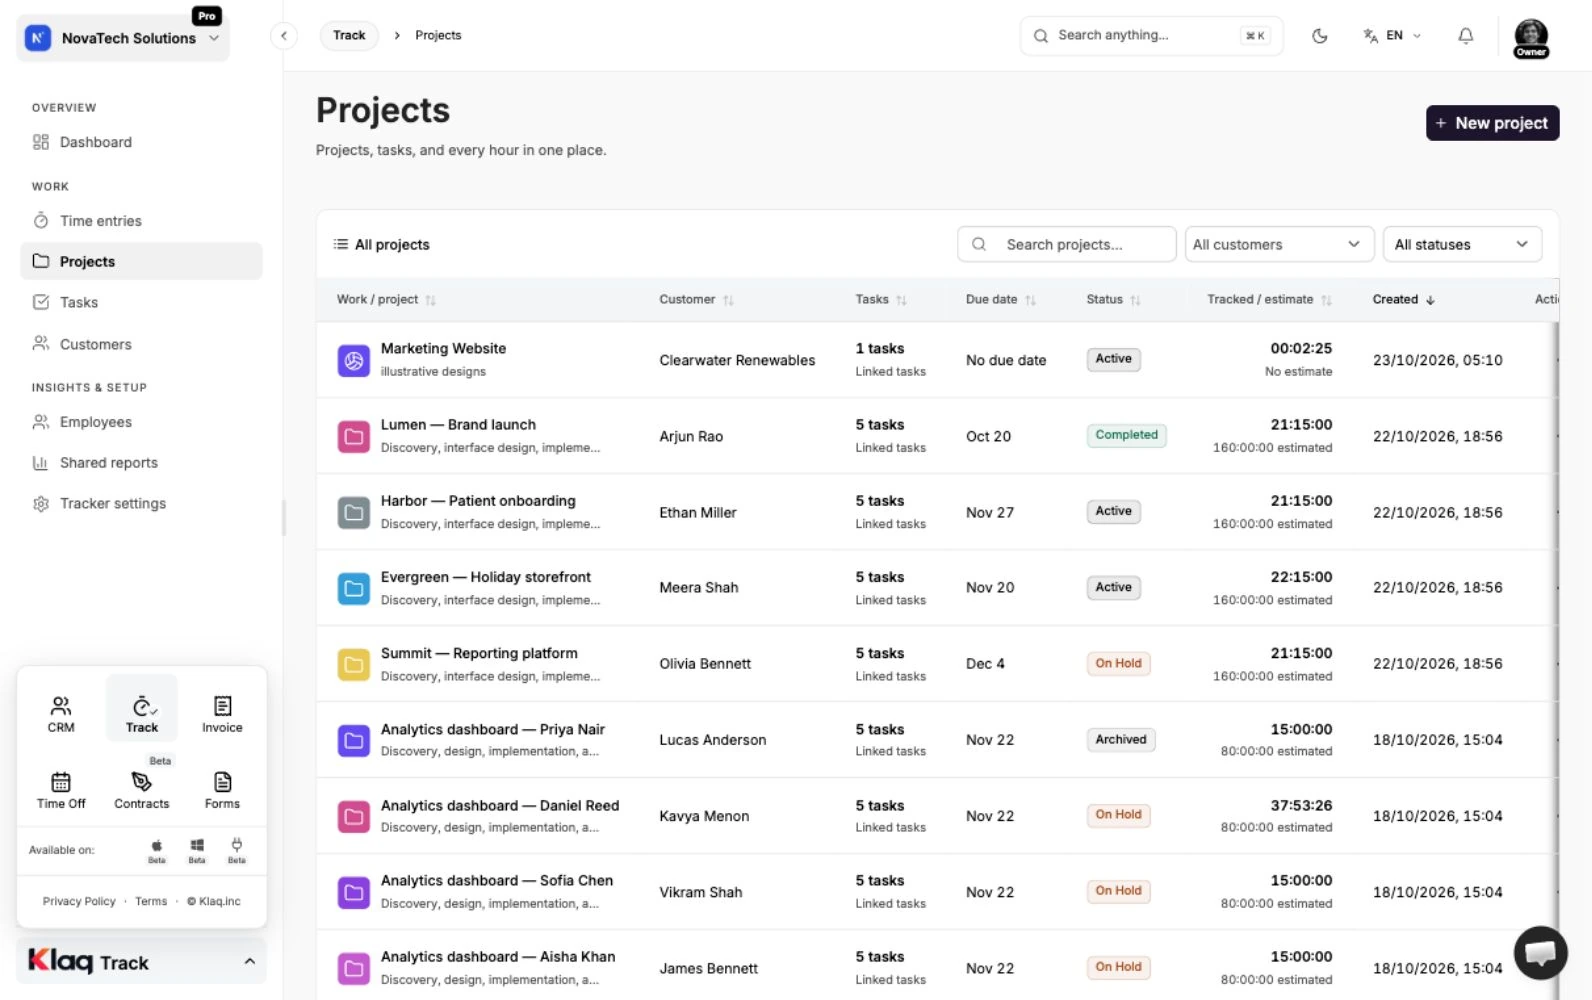Click the Completed status badge for Lumen
Viewport: 1592px width, 1000px height.
(1126, 436)
